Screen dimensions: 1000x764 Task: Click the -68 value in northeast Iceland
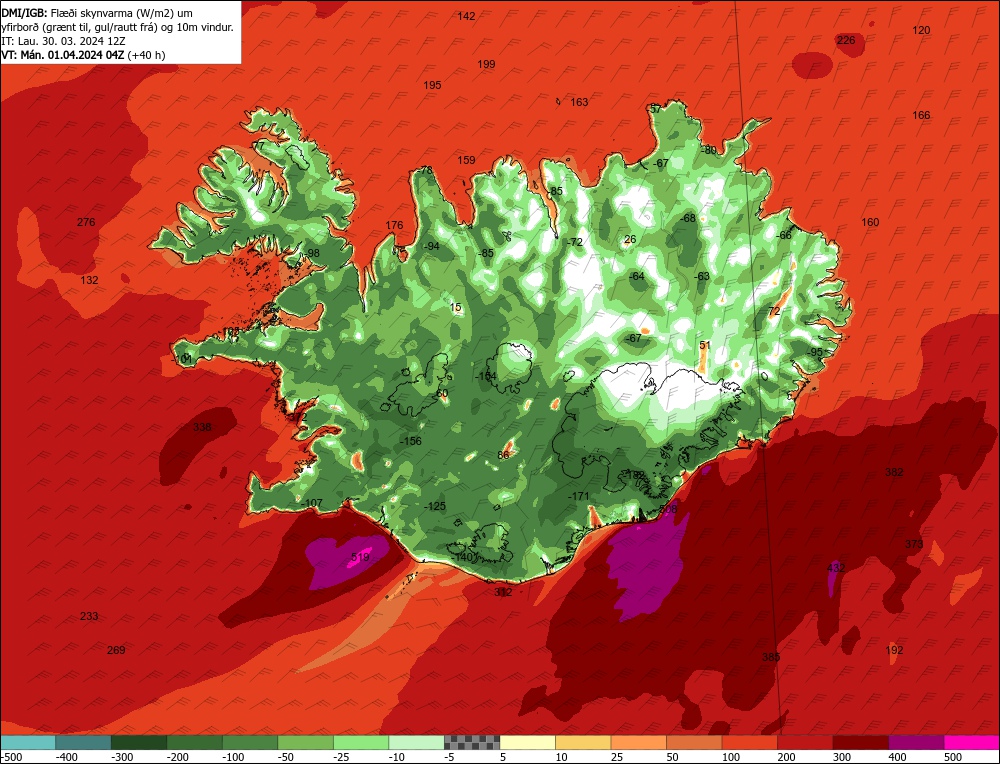click(688, 218)
